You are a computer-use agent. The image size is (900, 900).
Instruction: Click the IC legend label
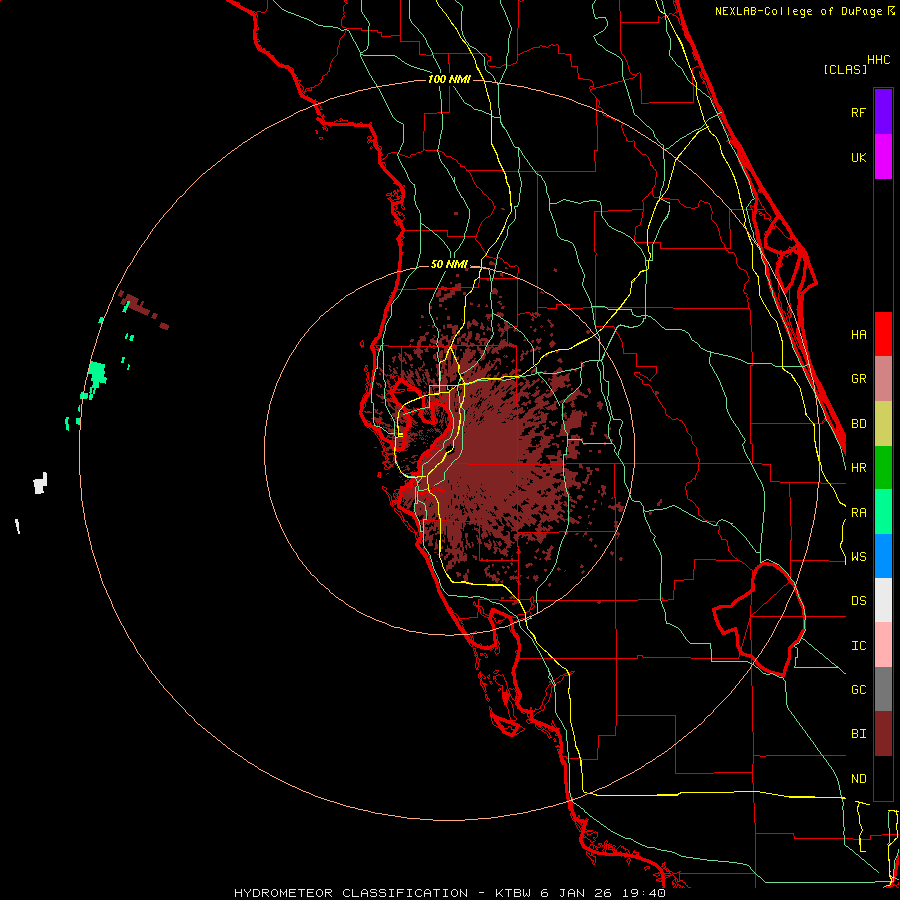click(x=858, y=646)
